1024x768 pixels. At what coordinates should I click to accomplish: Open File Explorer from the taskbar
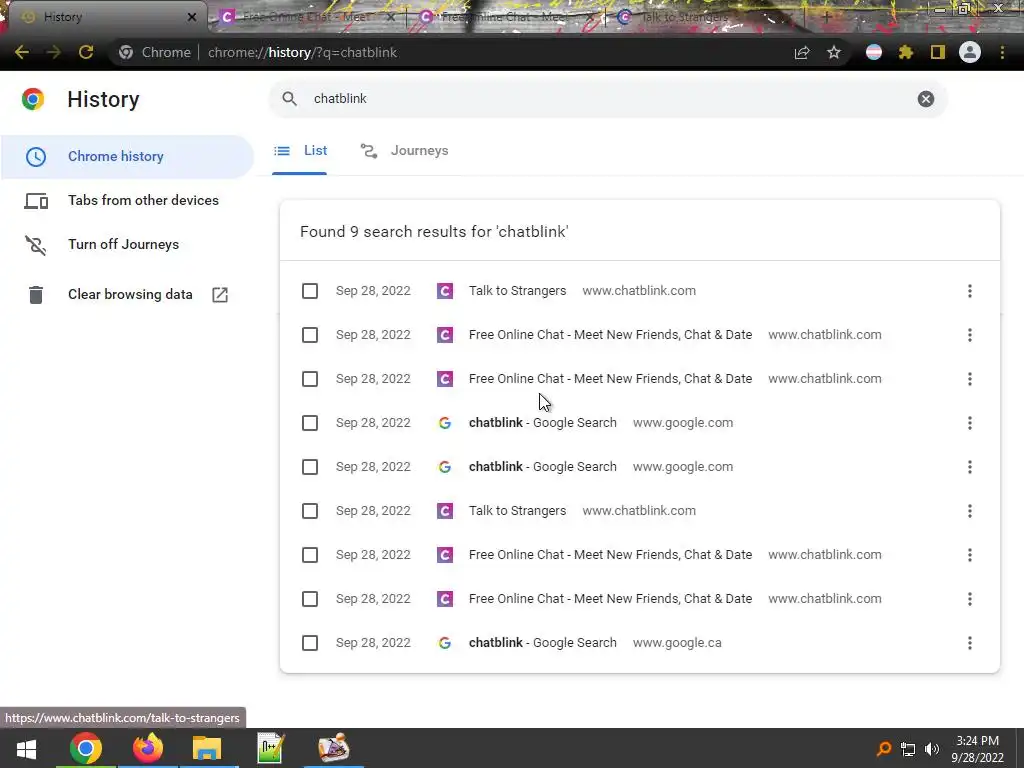pyautogui.click(x=207, y=748)
